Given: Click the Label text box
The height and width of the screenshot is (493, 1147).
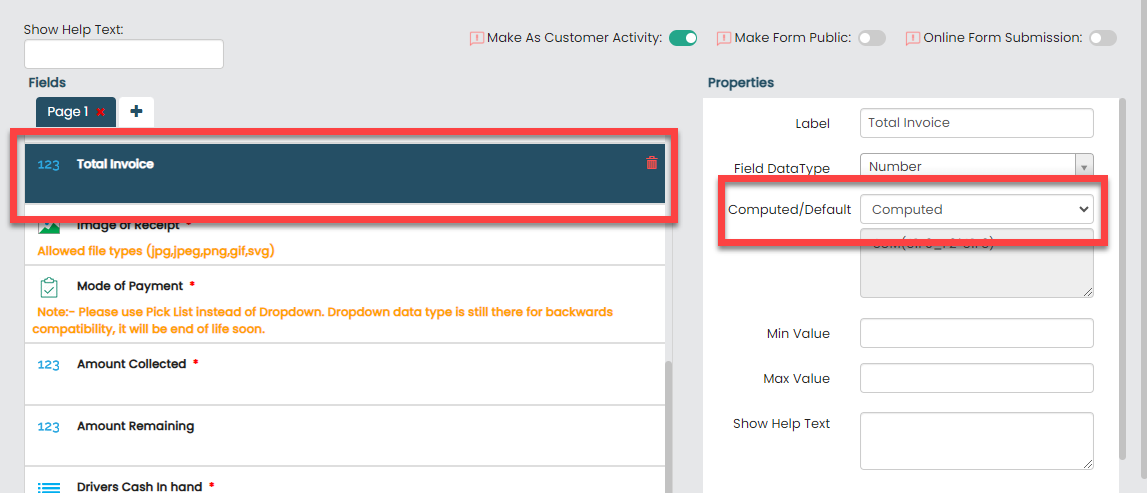Looking at the screenshot, I should pos(976,123).
